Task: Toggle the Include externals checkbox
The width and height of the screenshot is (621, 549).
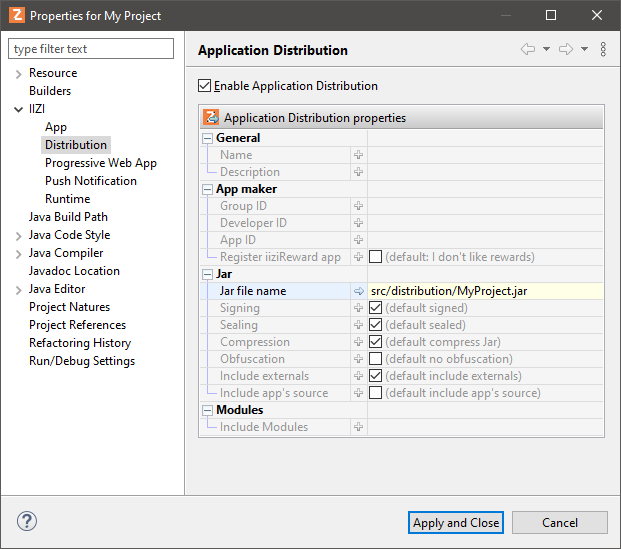Action: pyautogui.click(x=375, y=376)
